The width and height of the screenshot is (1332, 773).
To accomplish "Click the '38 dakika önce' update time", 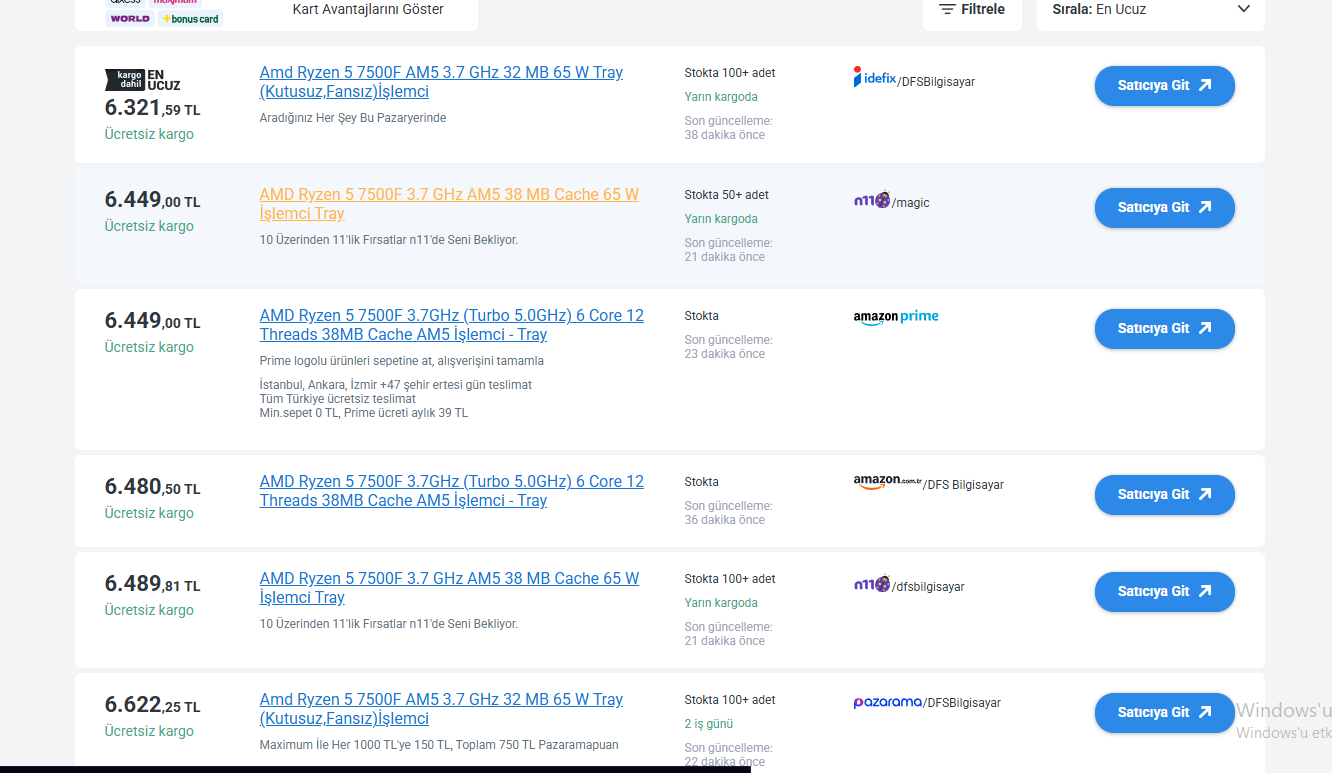I will click(x=725, y=135).
